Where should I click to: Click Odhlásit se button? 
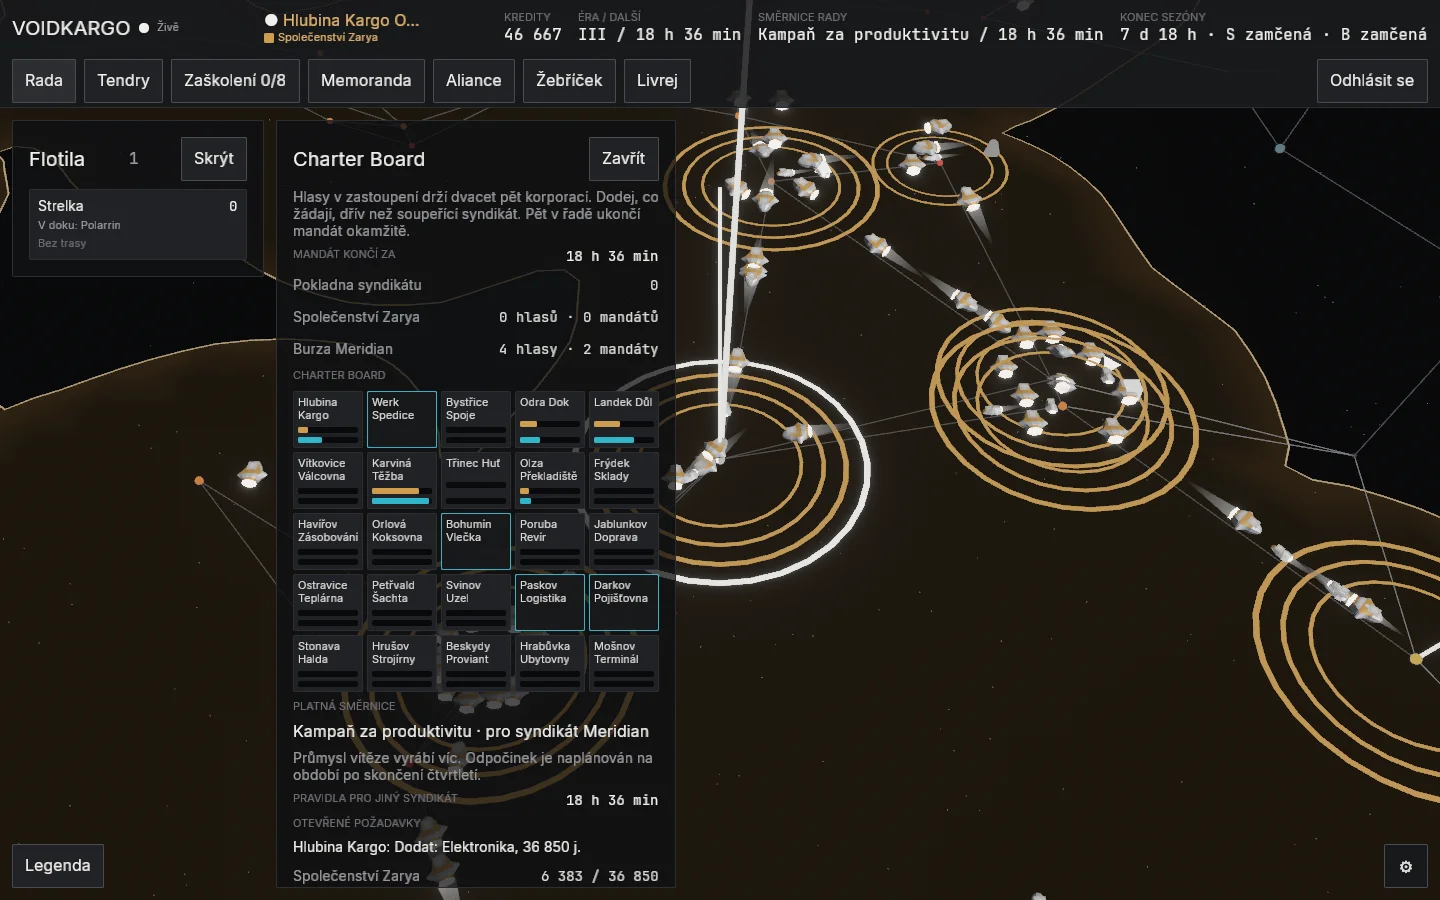(x=1372, y=81)
